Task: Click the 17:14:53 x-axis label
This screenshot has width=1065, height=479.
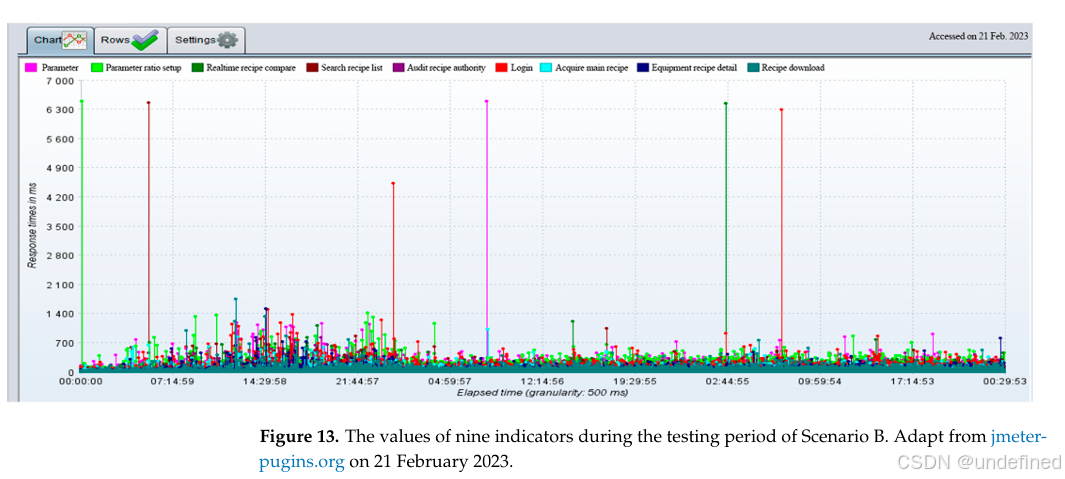Action: (x=912, y=381)
